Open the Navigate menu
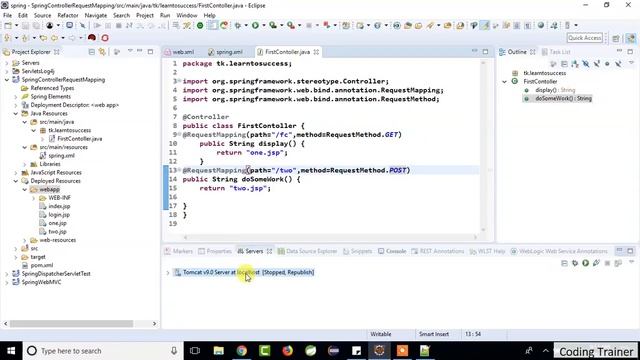 (96, 15)
